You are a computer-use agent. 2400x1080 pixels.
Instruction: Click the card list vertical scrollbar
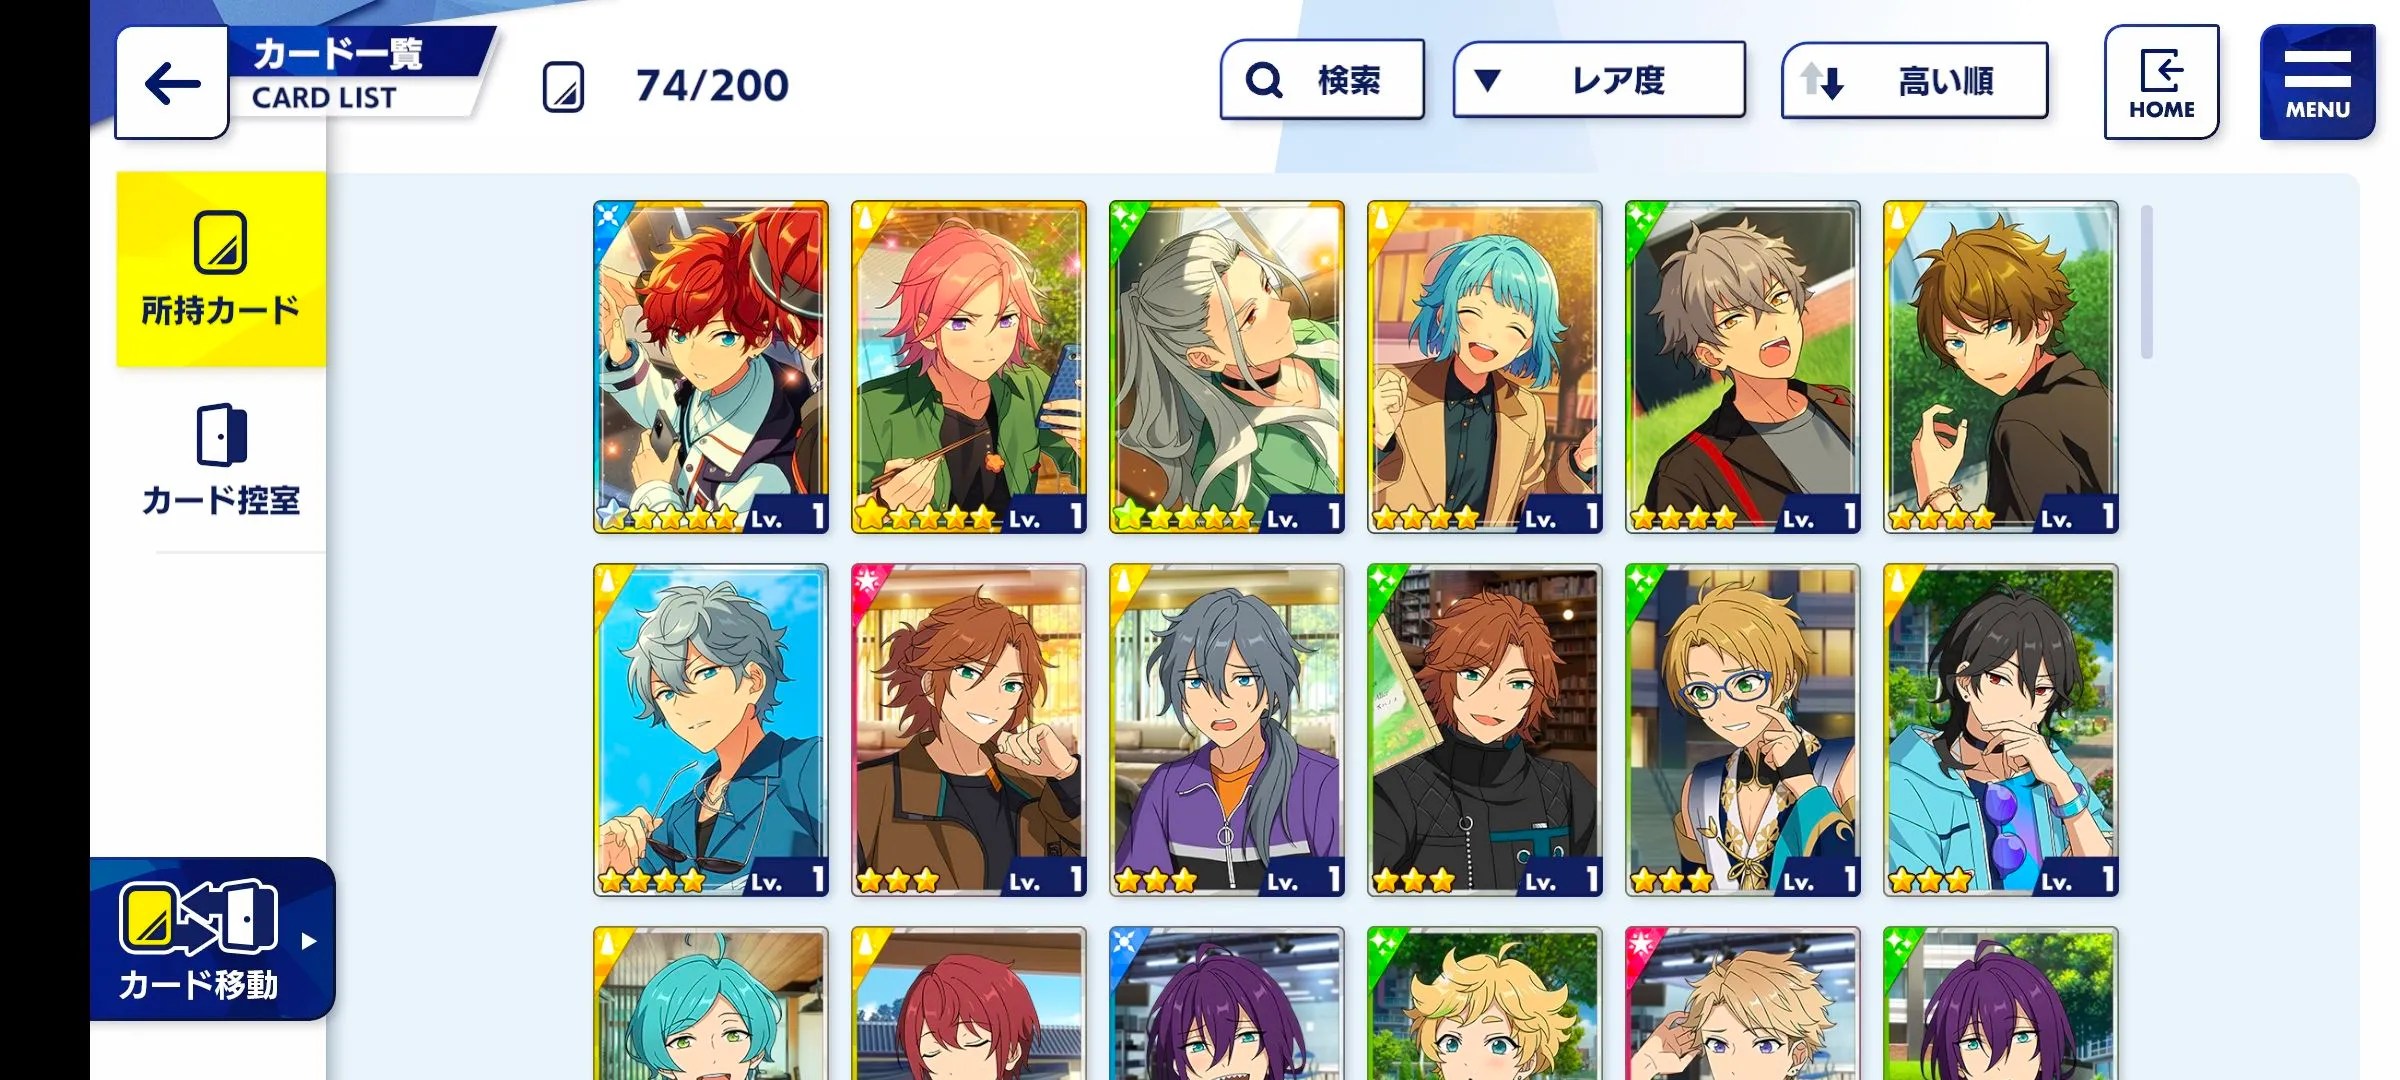click(2146, 282)
